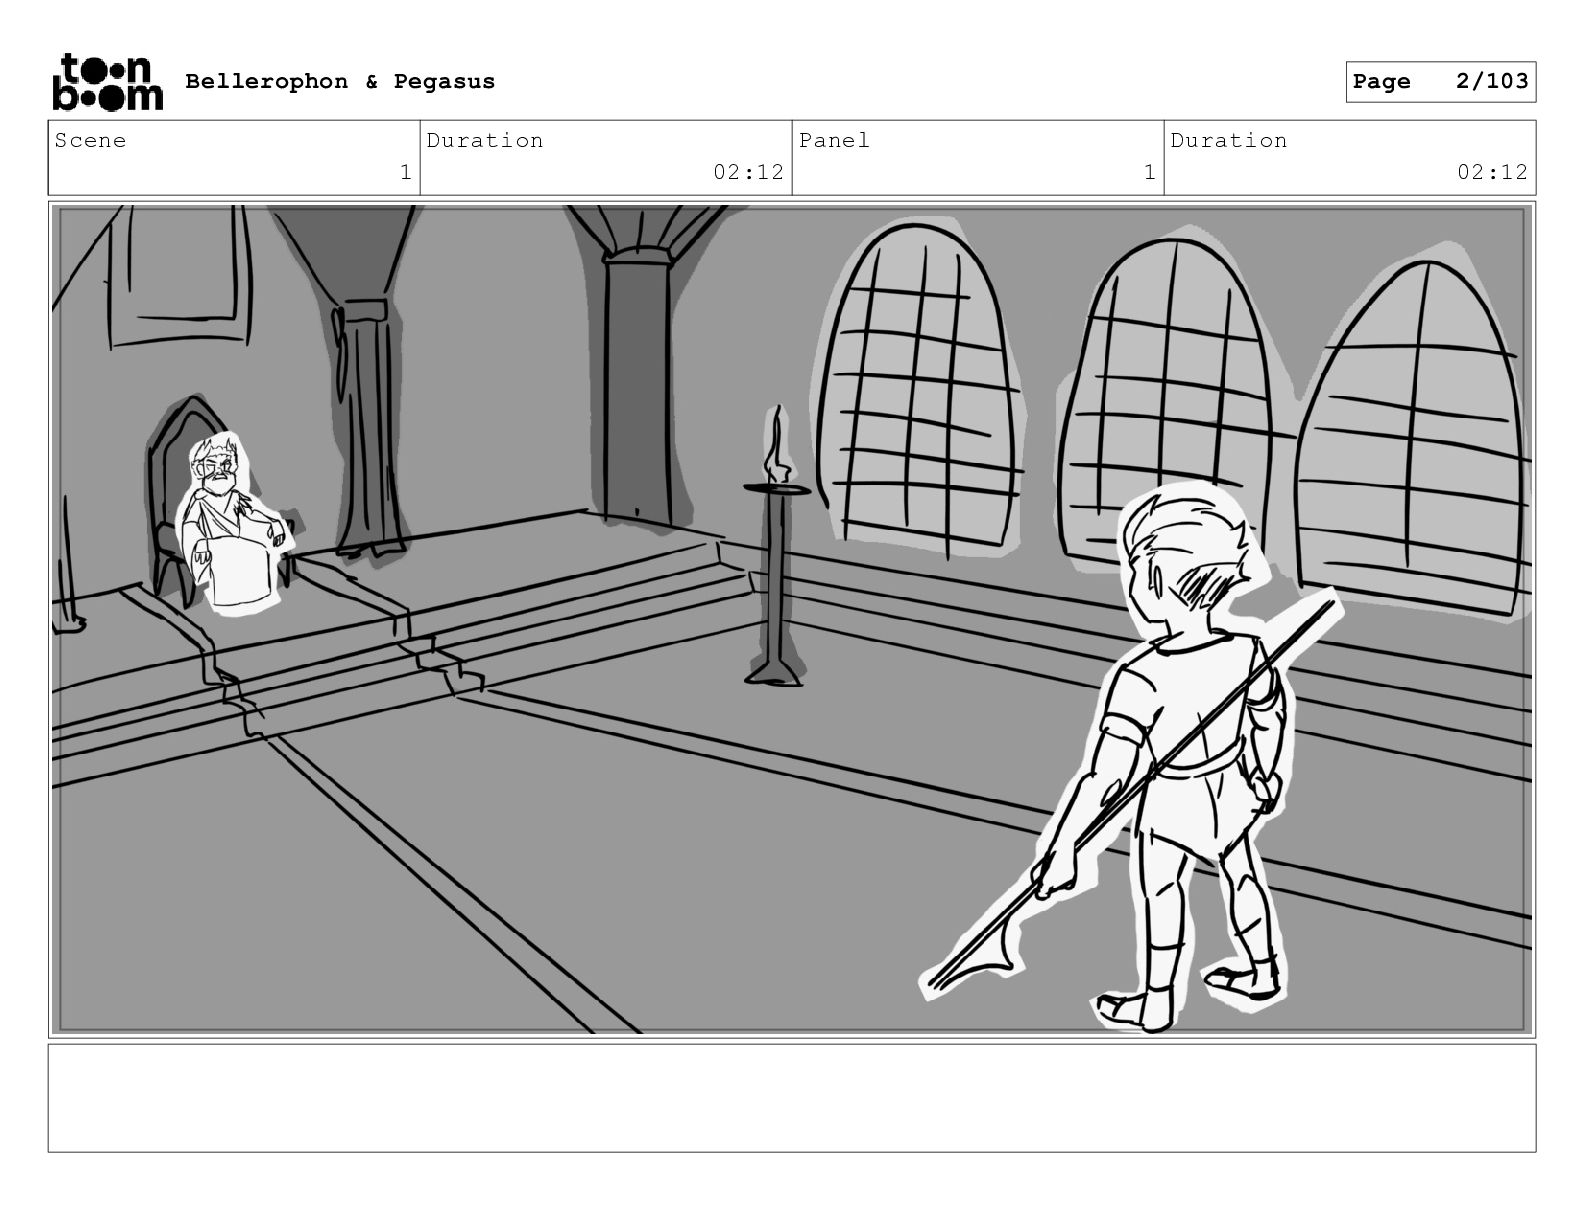Click the Toon Boom logo
This screenshot has height=1224, width=1584.
coord(107,82)
